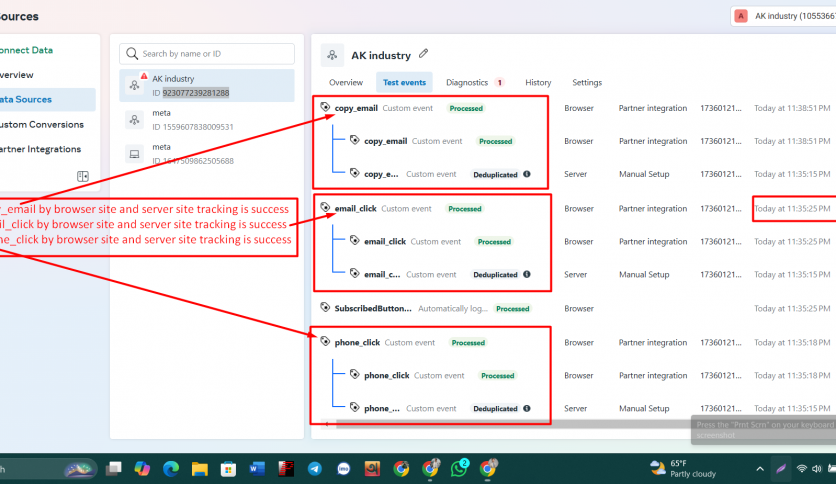Open Connect Data in the sidebar

[27, 50]
